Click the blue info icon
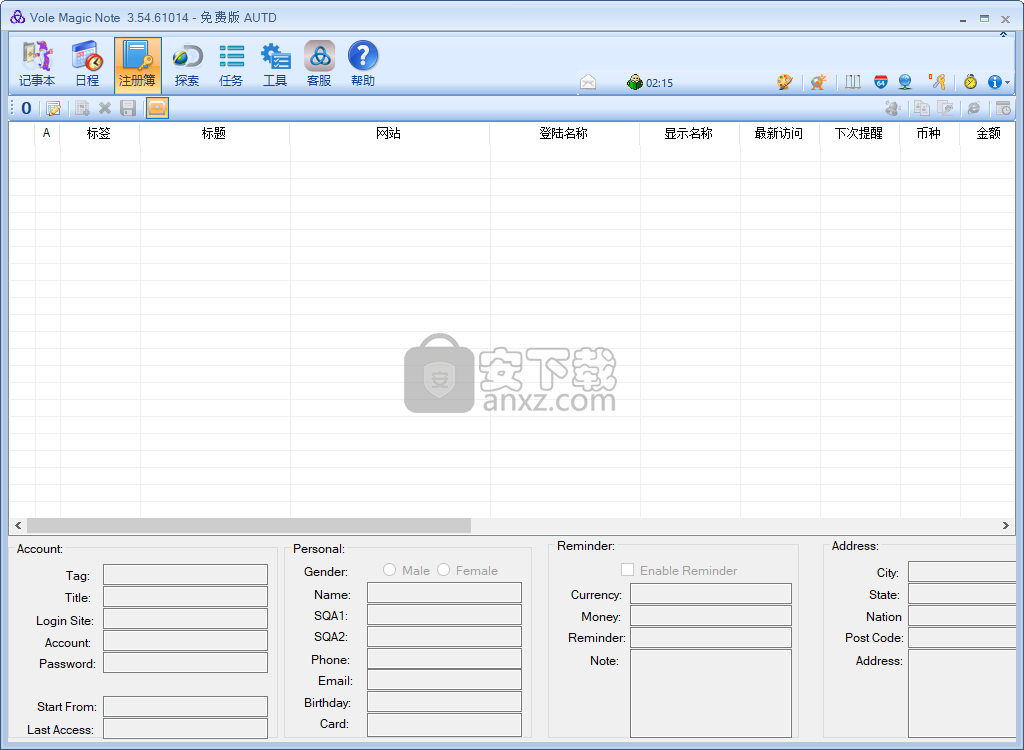The image size is (1024, 750). pyautogui.click(x=994, y=82)
